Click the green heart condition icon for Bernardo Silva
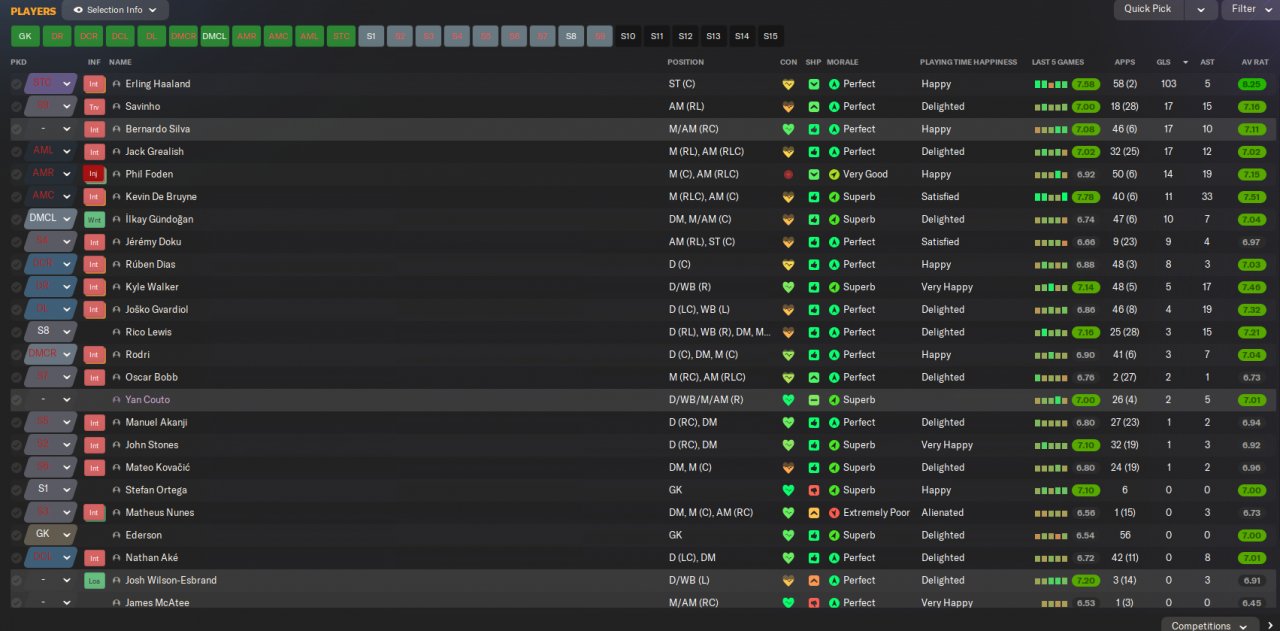 788,129
